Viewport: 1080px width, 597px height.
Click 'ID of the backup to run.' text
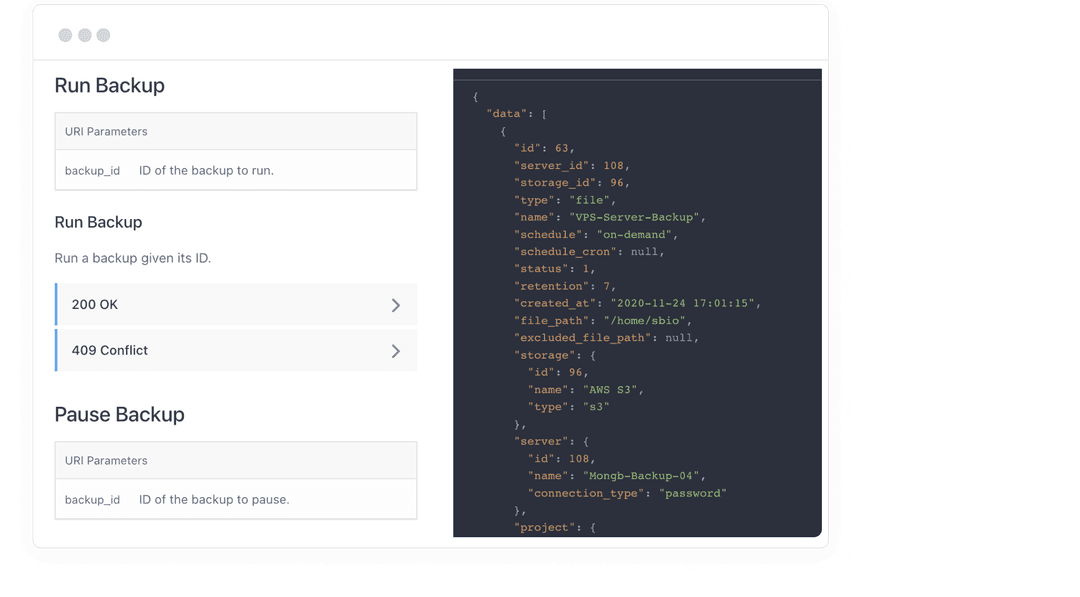(x=206, y=171)
